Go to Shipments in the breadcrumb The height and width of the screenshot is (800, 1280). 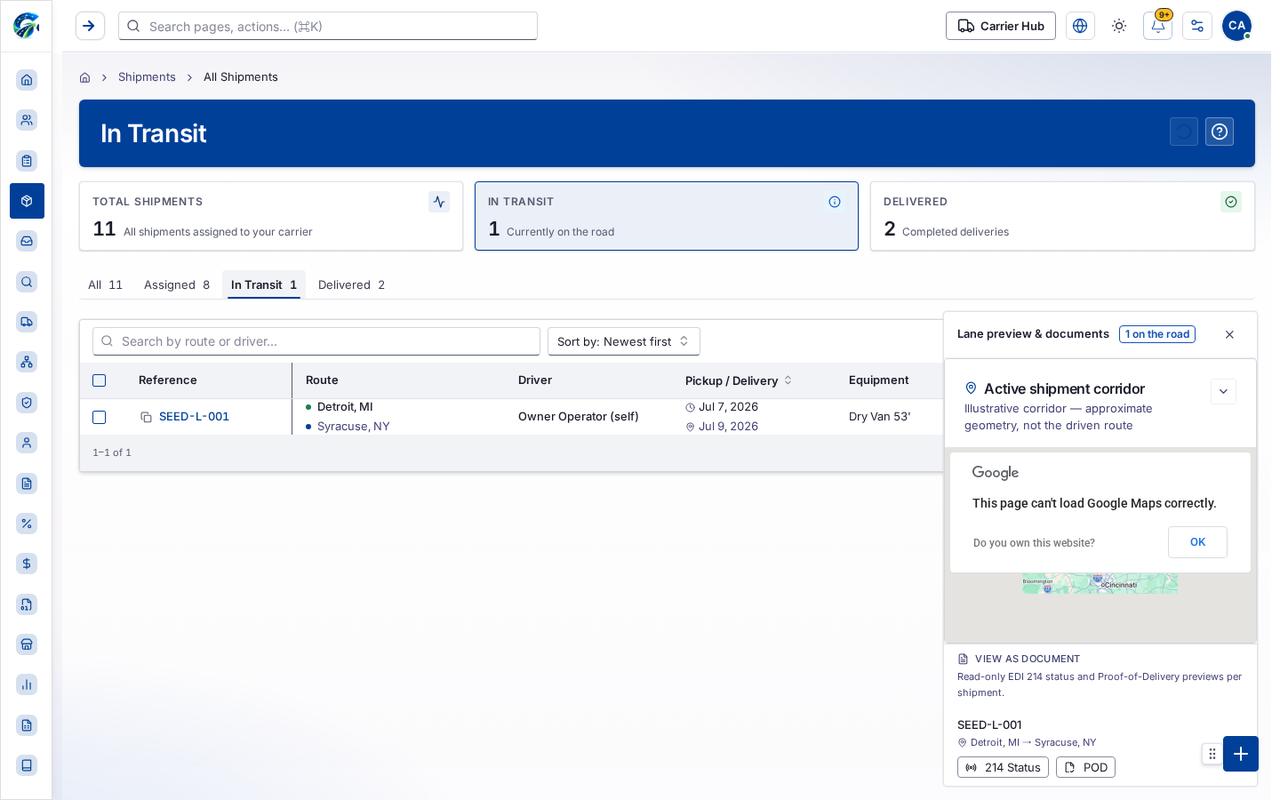click(147, 77)
